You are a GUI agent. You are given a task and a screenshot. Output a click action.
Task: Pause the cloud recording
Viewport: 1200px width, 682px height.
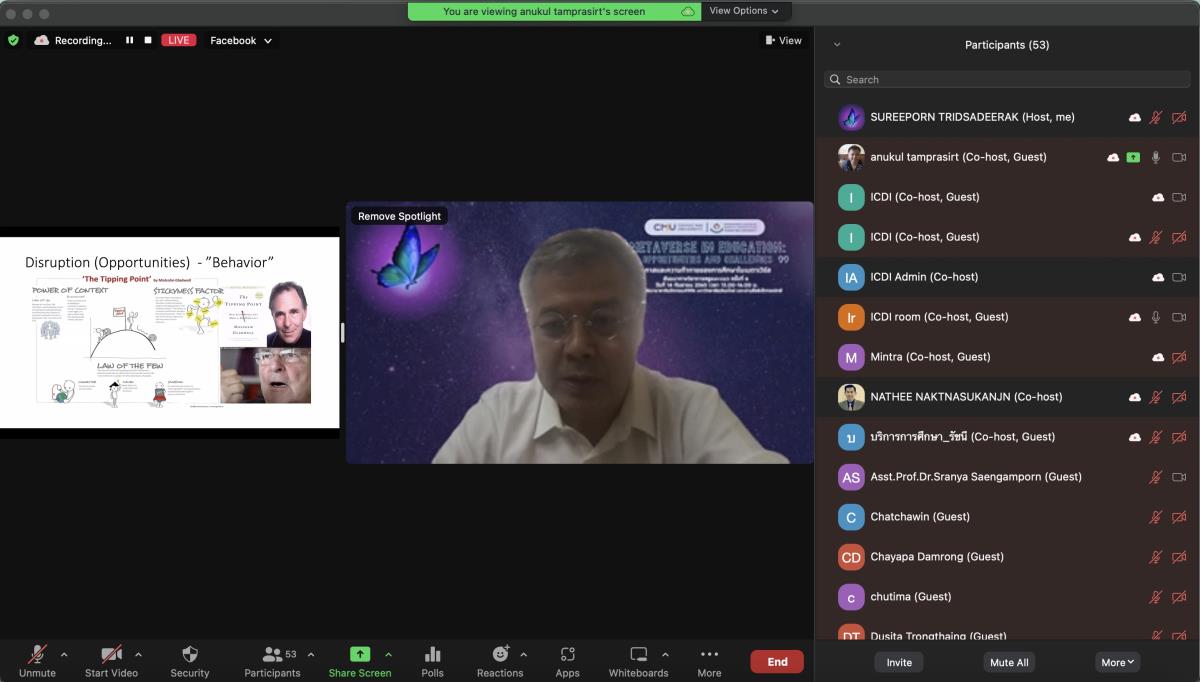pos(129,40)
